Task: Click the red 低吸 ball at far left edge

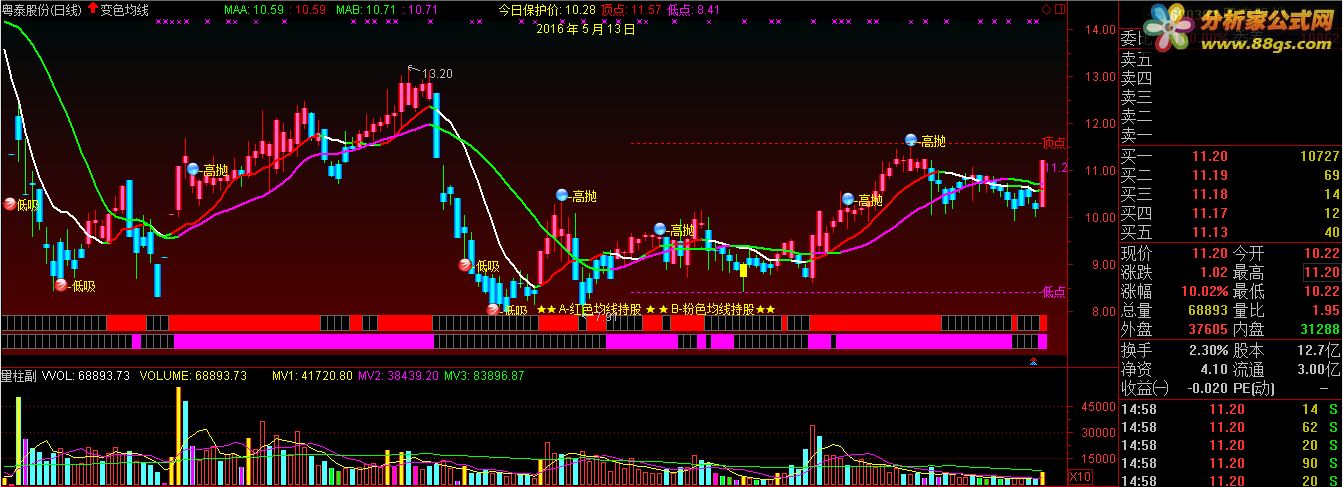Action: tap(10, 205)
